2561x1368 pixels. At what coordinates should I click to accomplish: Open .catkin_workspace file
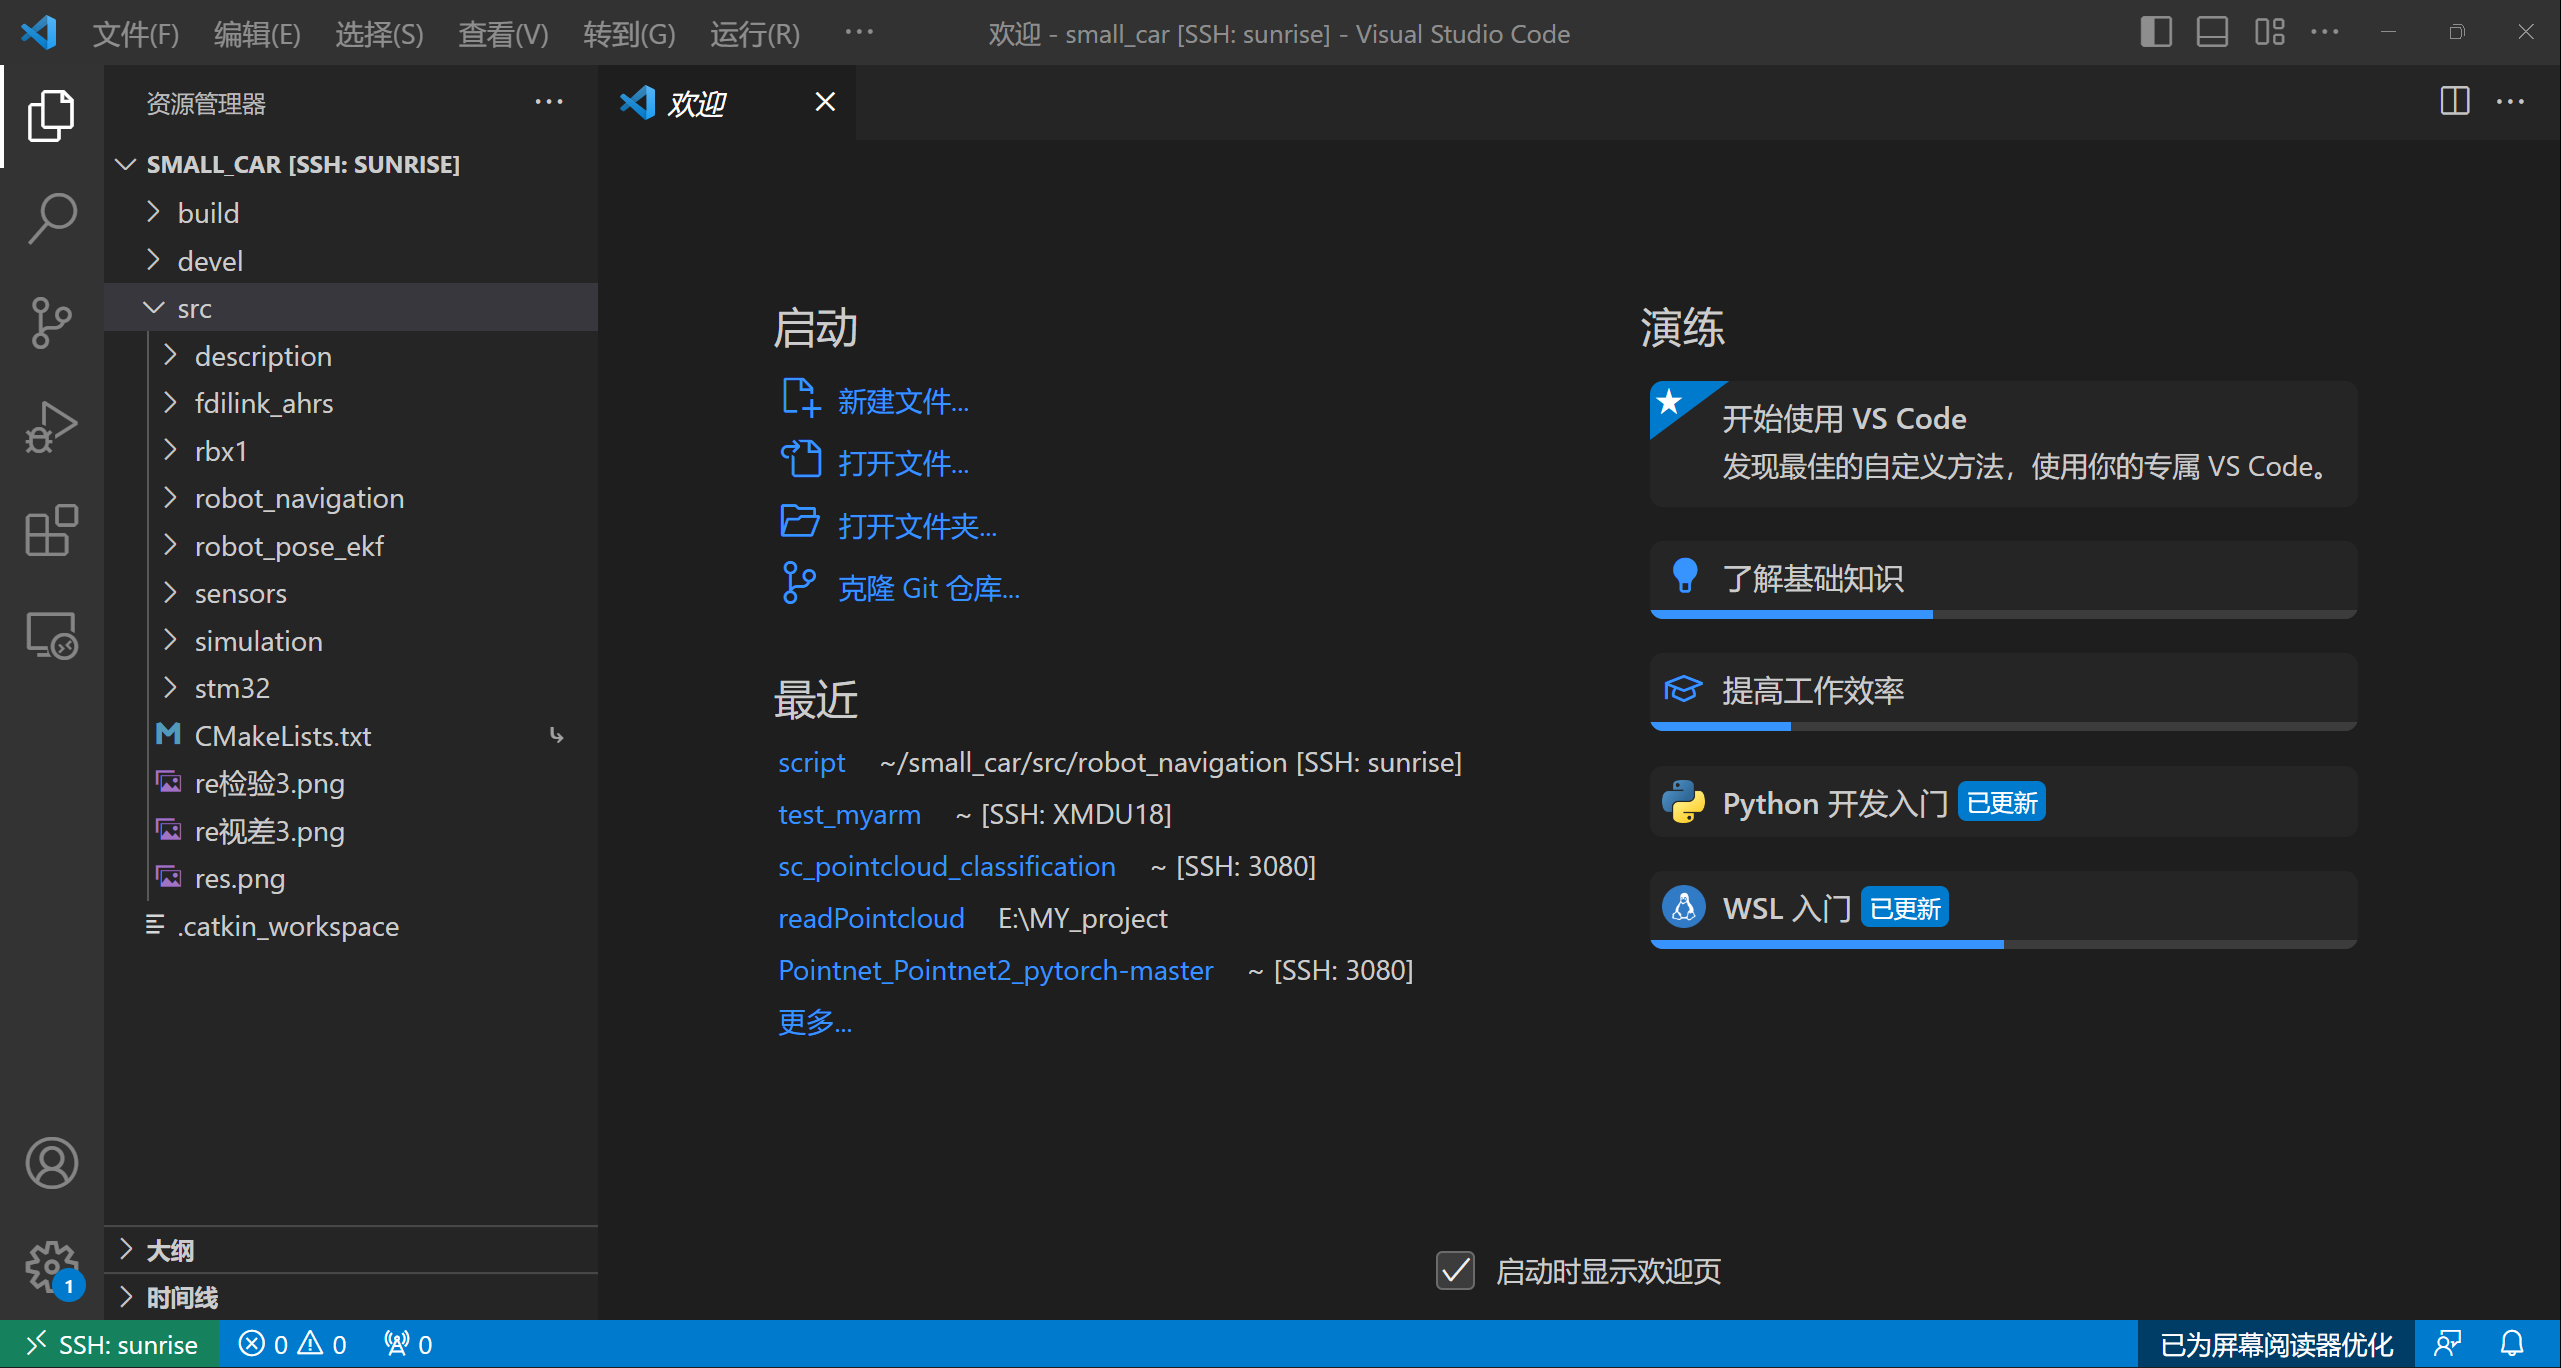(351, 926)
